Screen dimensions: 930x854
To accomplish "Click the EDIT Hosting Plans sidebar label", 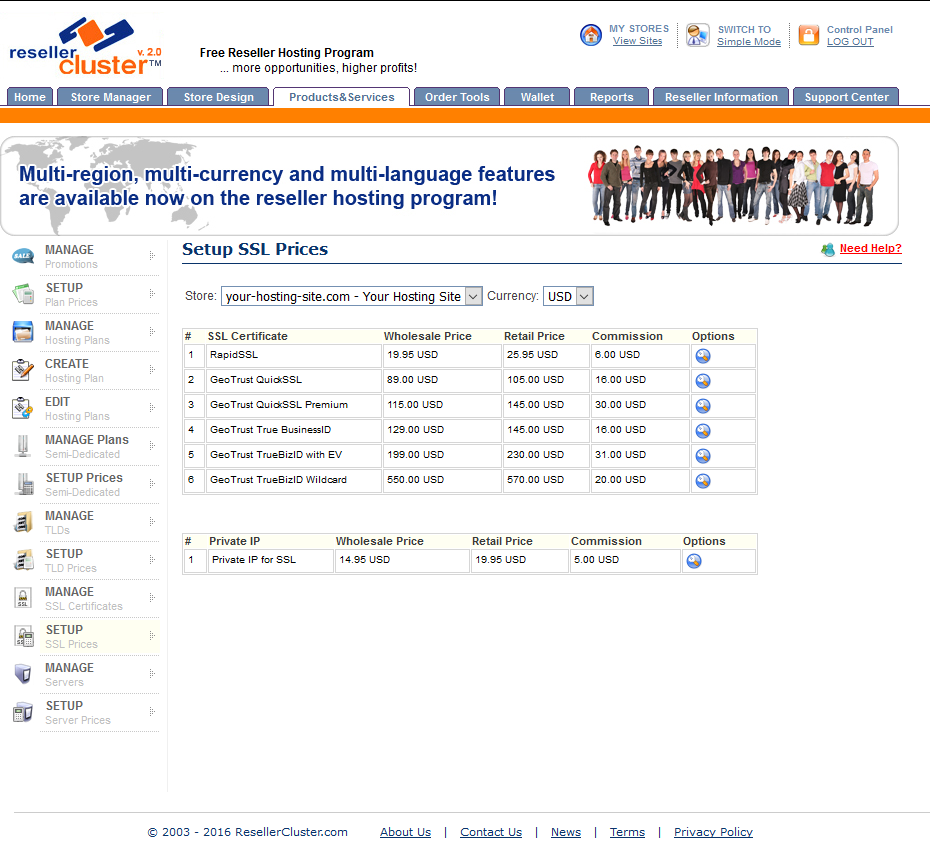I will [77, 409].
